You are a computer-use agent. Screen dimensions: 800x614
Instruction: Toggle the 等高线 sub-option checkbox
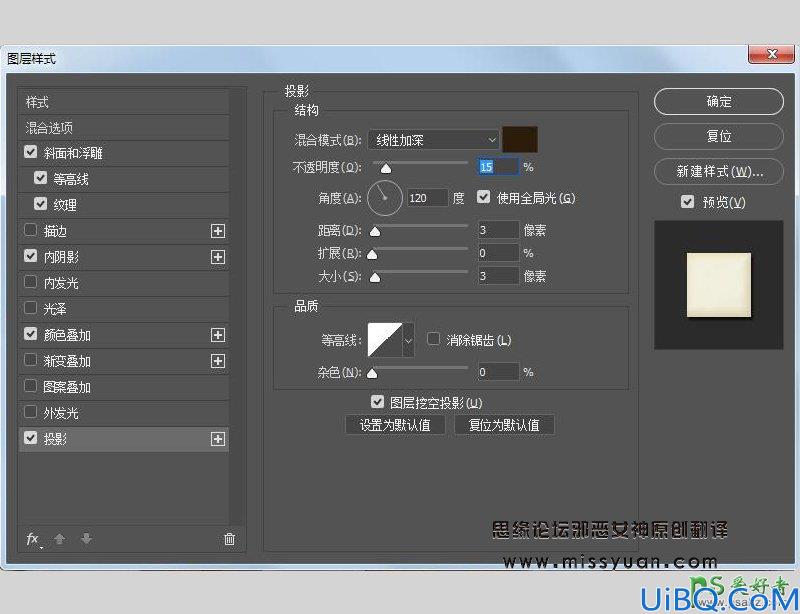[x=40, y=178]
